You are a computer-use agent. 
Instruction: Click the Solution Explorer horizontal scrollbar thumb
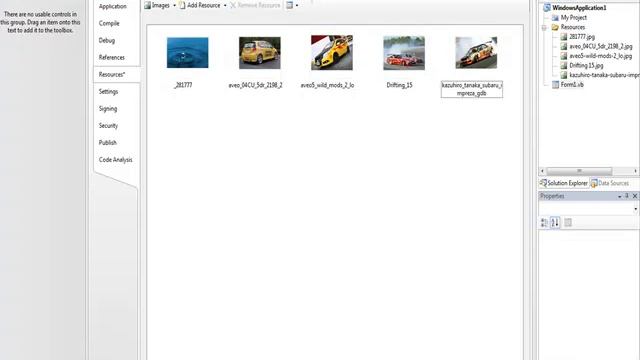click(x=579, y=171)
